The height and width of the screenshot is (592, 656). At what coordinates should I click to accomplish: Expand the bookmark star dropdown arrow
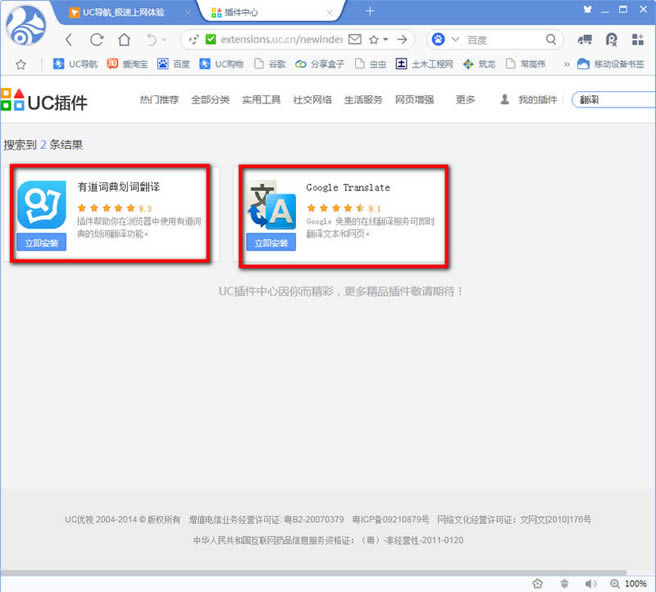pos(385,40)
